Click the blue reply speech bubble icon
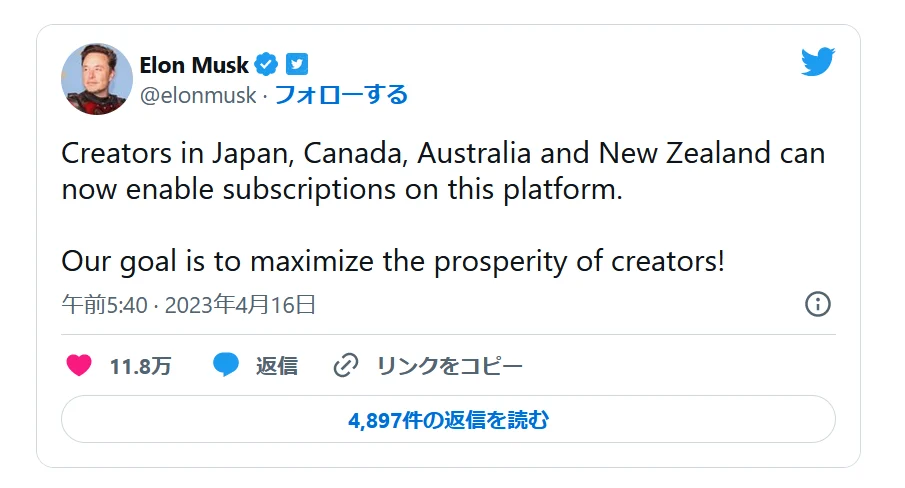Viewport: 905px width, 488px height. pos(226,366)
